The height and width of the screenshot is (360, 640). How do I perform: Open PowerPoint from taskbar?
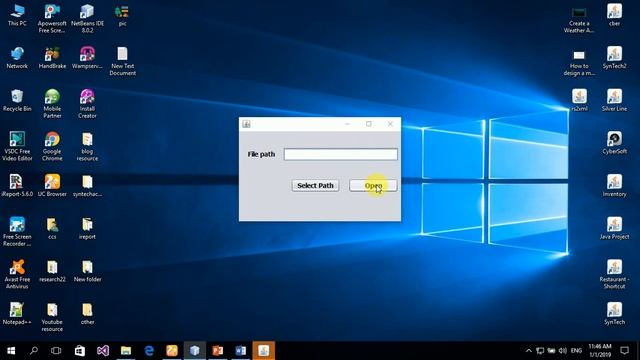[x=218, y=351]
